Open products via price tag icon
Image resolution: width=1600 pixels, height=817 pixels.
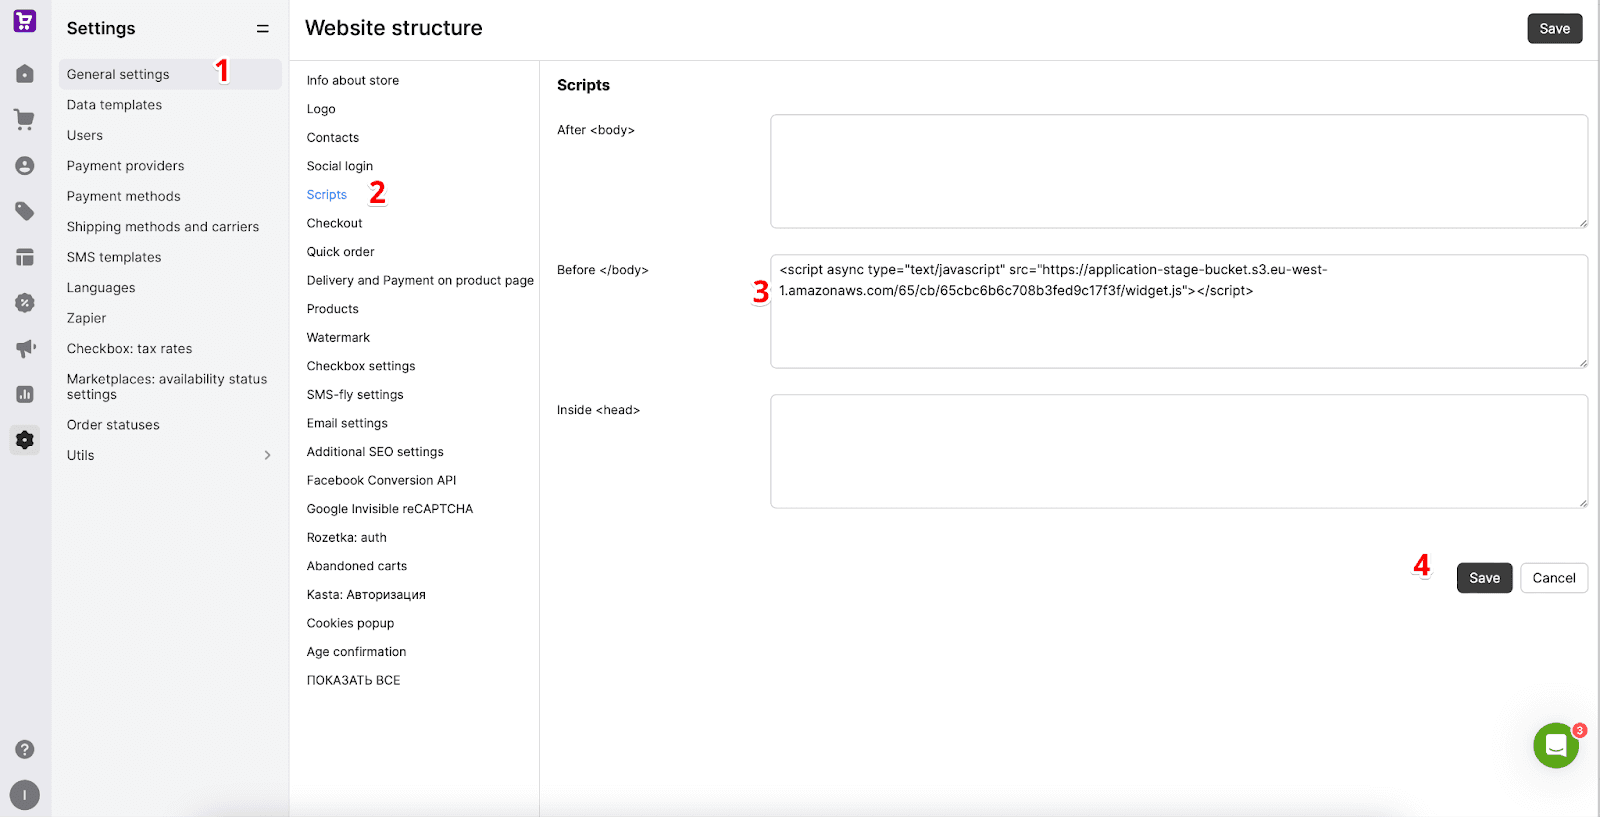point(25,211)
